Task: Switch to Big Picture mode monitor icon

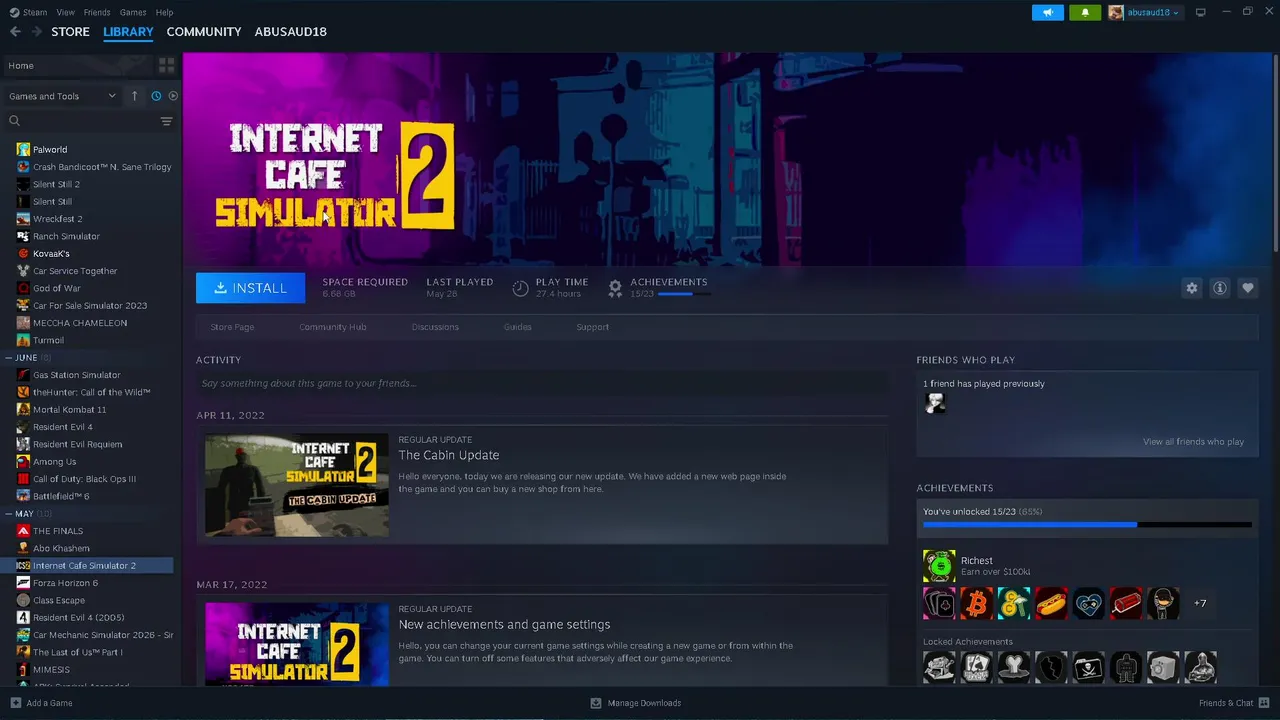Action: point(1201,12)
